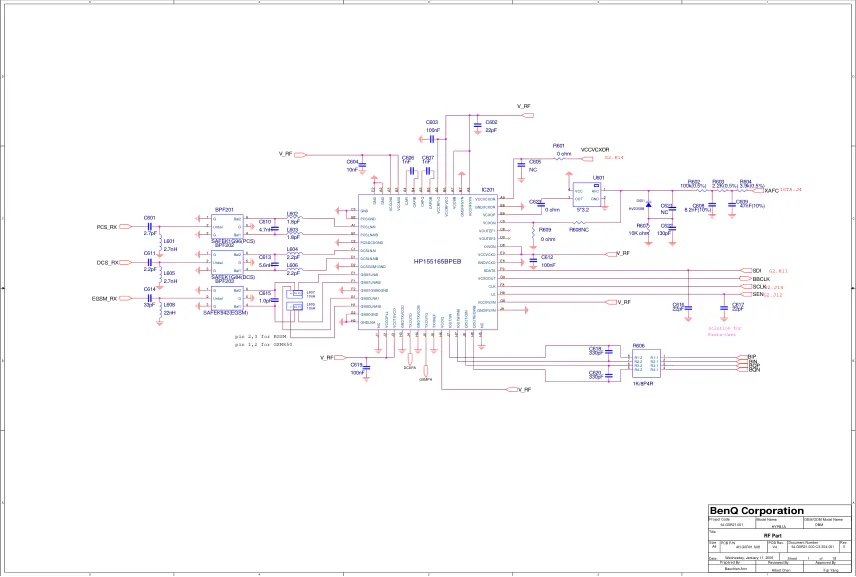
Task: Click capacitor label C605
Action: coord(535,162)
